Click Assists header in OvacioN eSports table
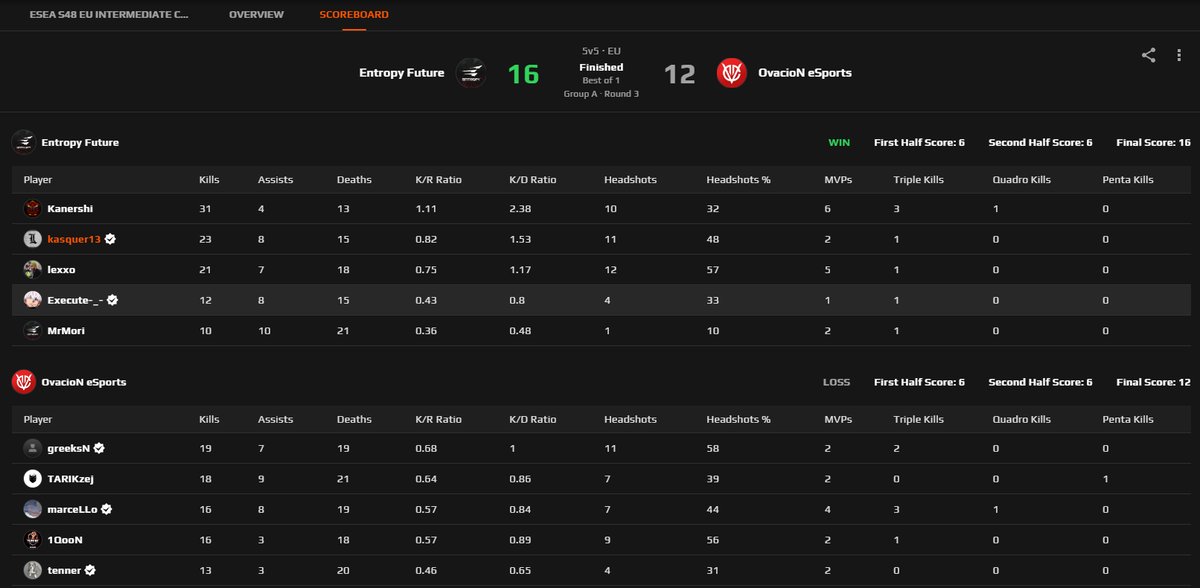This screenshot has height=588, width=1200. pyautogui.click(x=275, y=419)
